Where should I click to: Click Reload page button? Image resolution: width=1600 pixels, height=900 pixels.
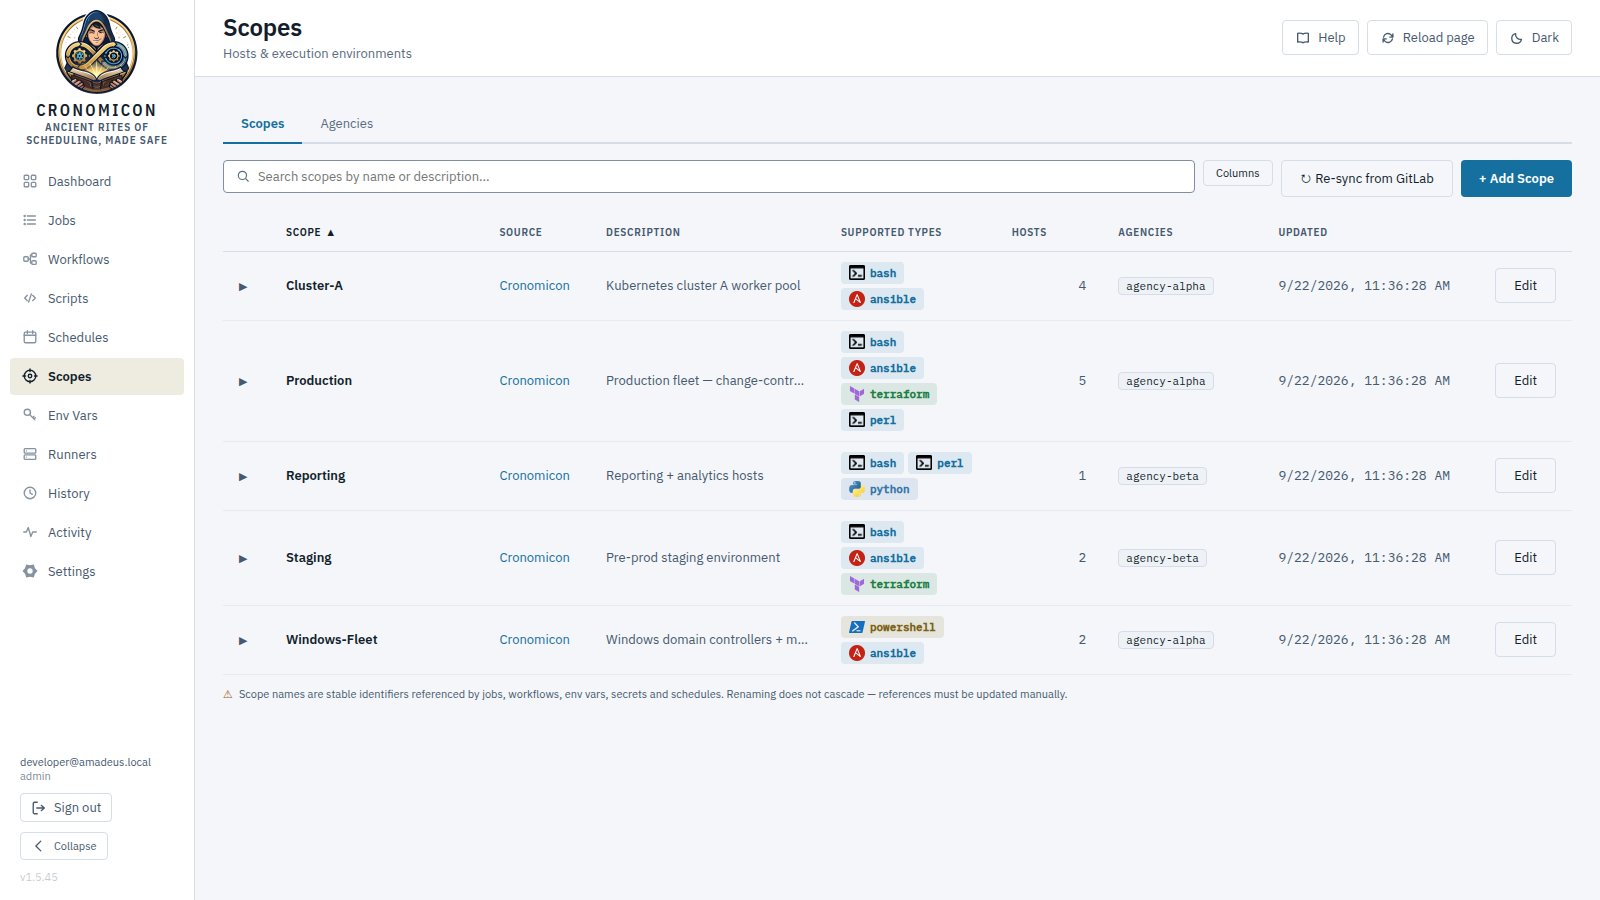tap(1427, 37)
